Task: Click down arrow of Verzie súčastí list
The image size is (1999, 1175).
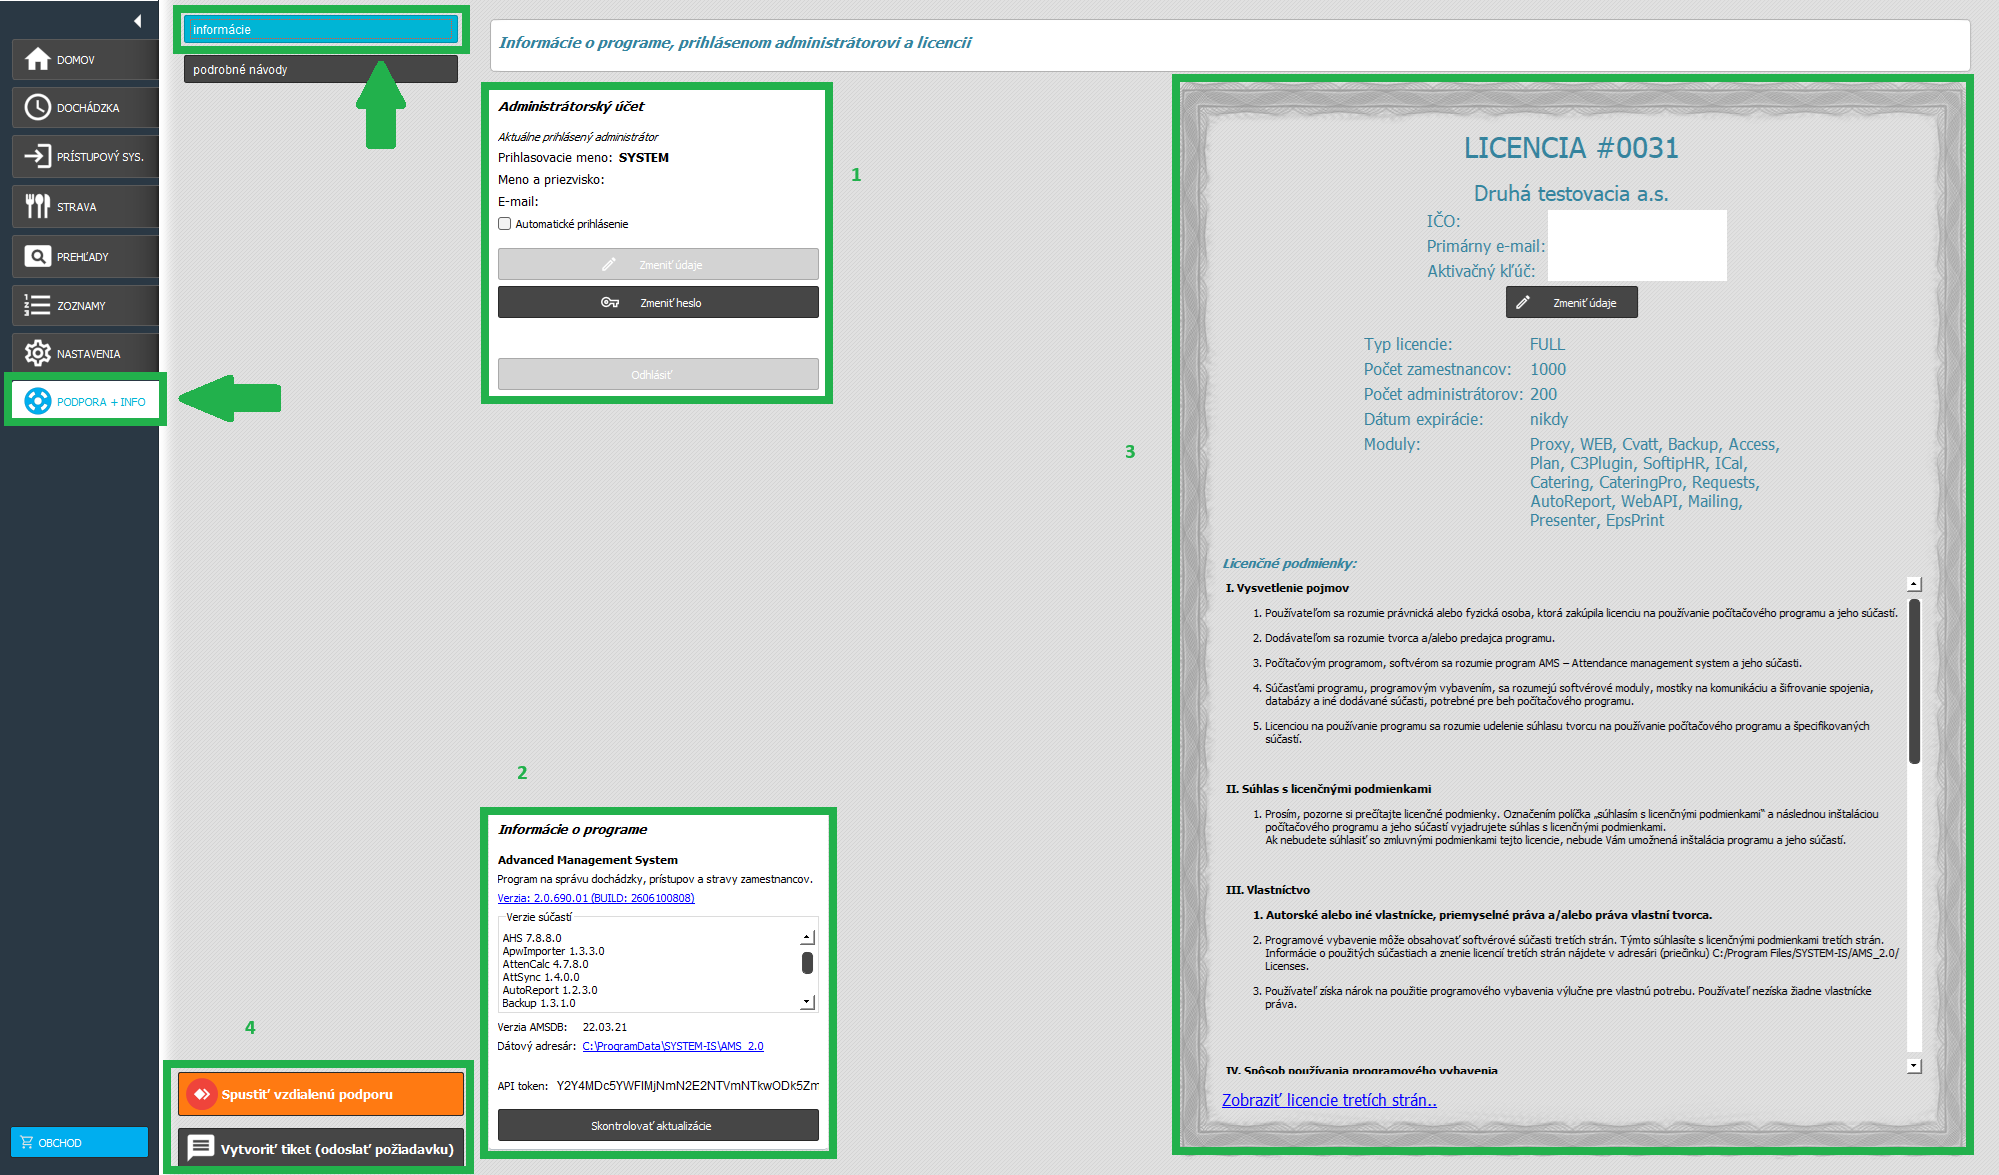Action: tap(807, 1002)
